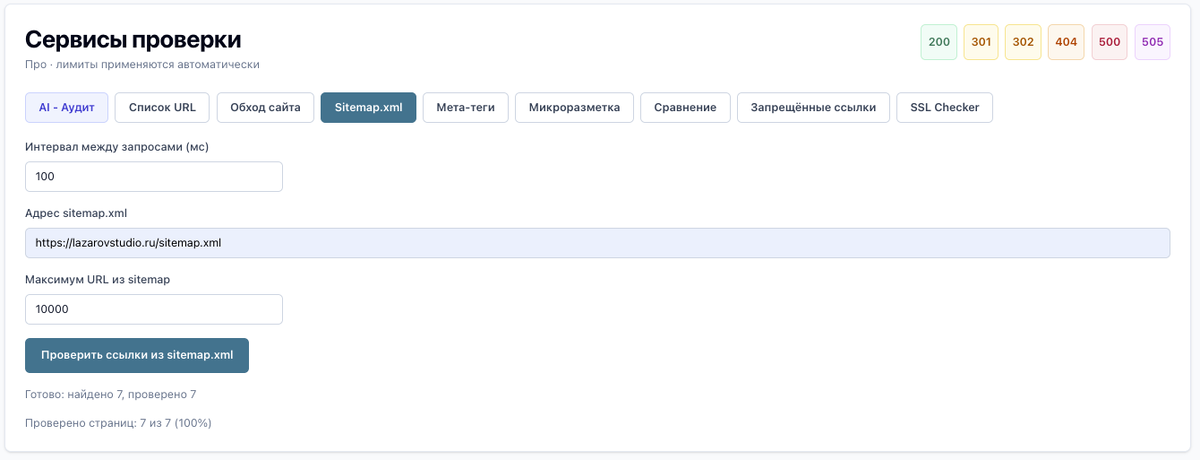Switch to the Сравнение tab
The image size is (1200, 460).
pyautogui.click(x=685, y=107)
